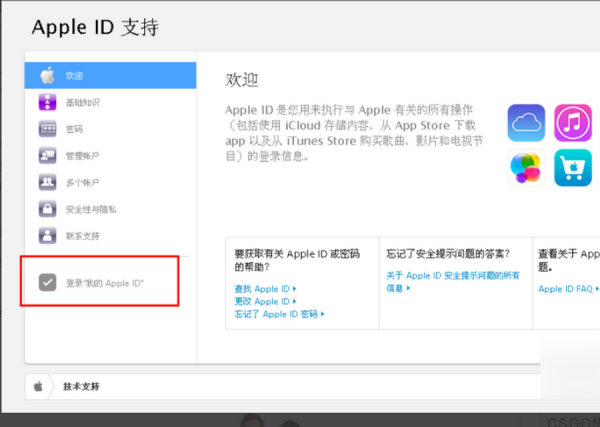Click the 联系支持 person icon
This screenshot has width=600, height=427.
pyautogui.click(x=47, y=236)
